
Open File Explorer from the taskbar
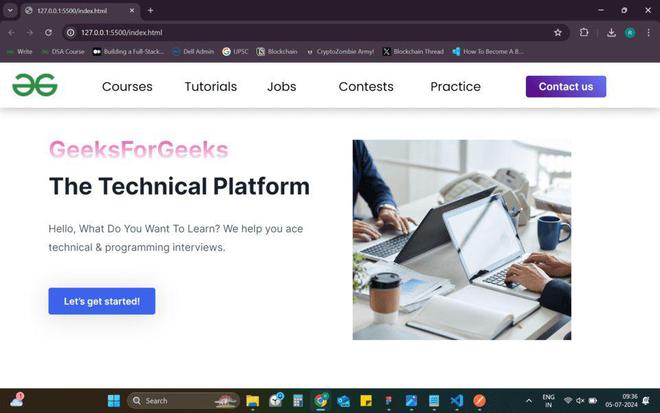pyautogui.click(x=253, y=400)
